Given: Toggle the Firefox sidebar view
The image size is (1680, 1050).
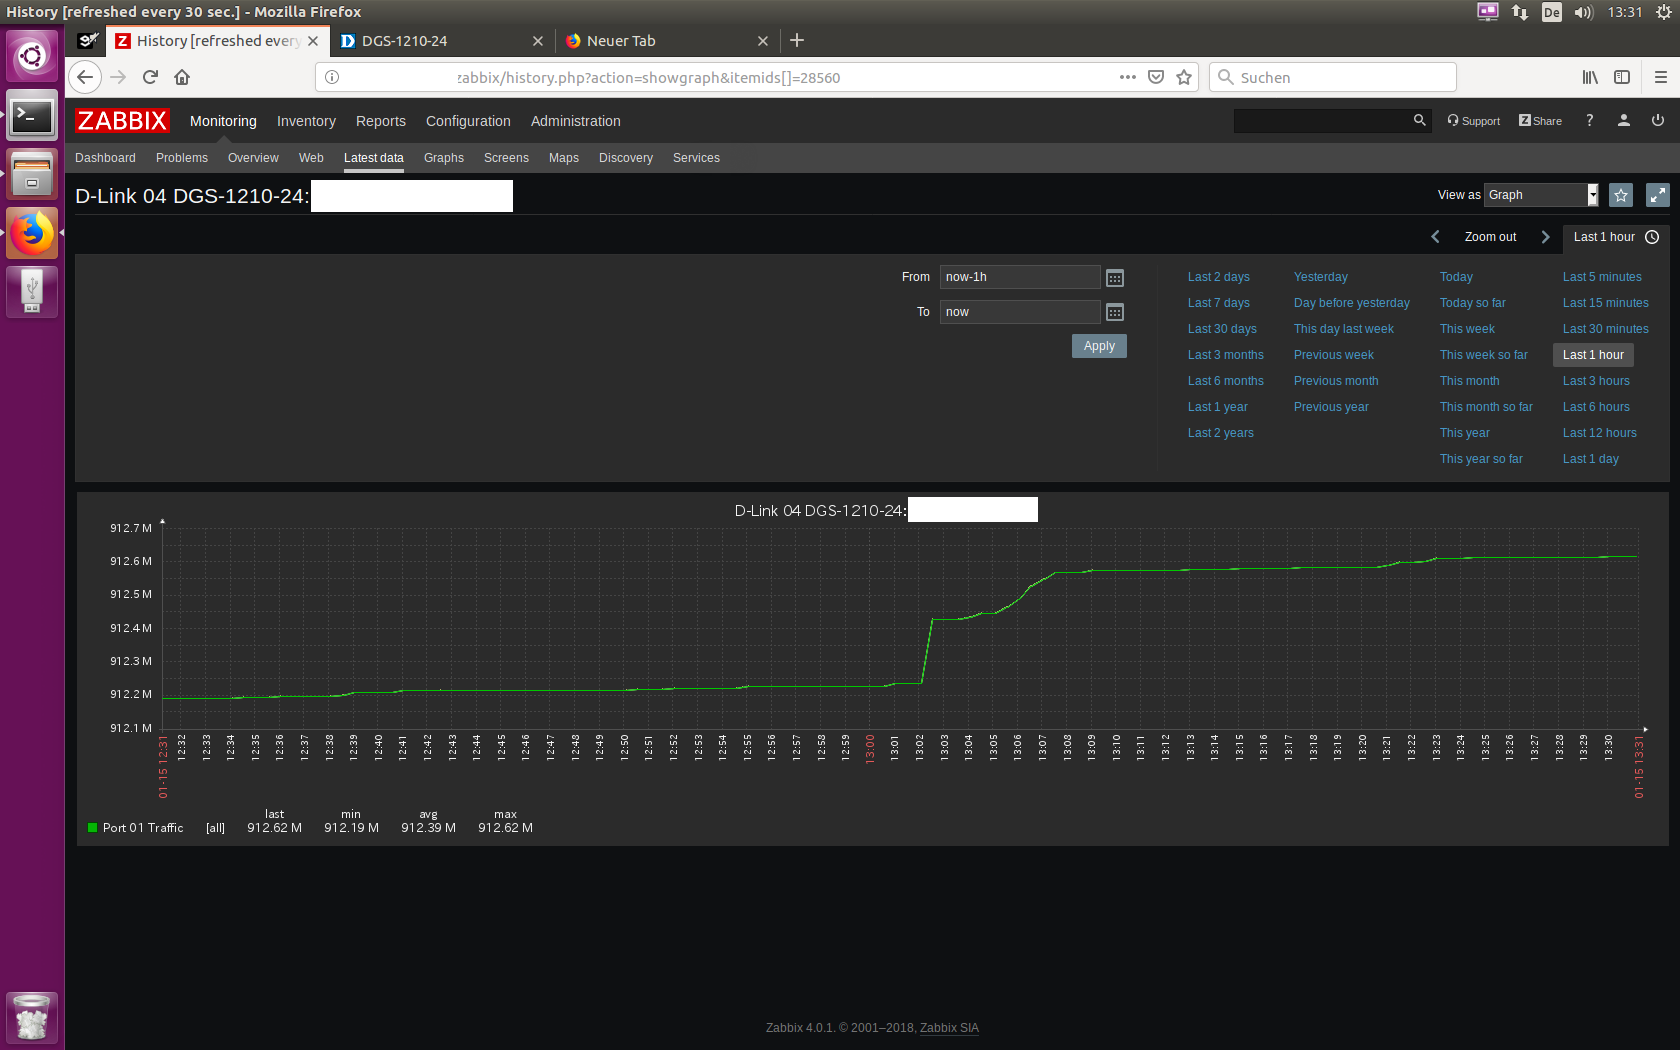Looking at the screenshot, I should (1622, 77).
